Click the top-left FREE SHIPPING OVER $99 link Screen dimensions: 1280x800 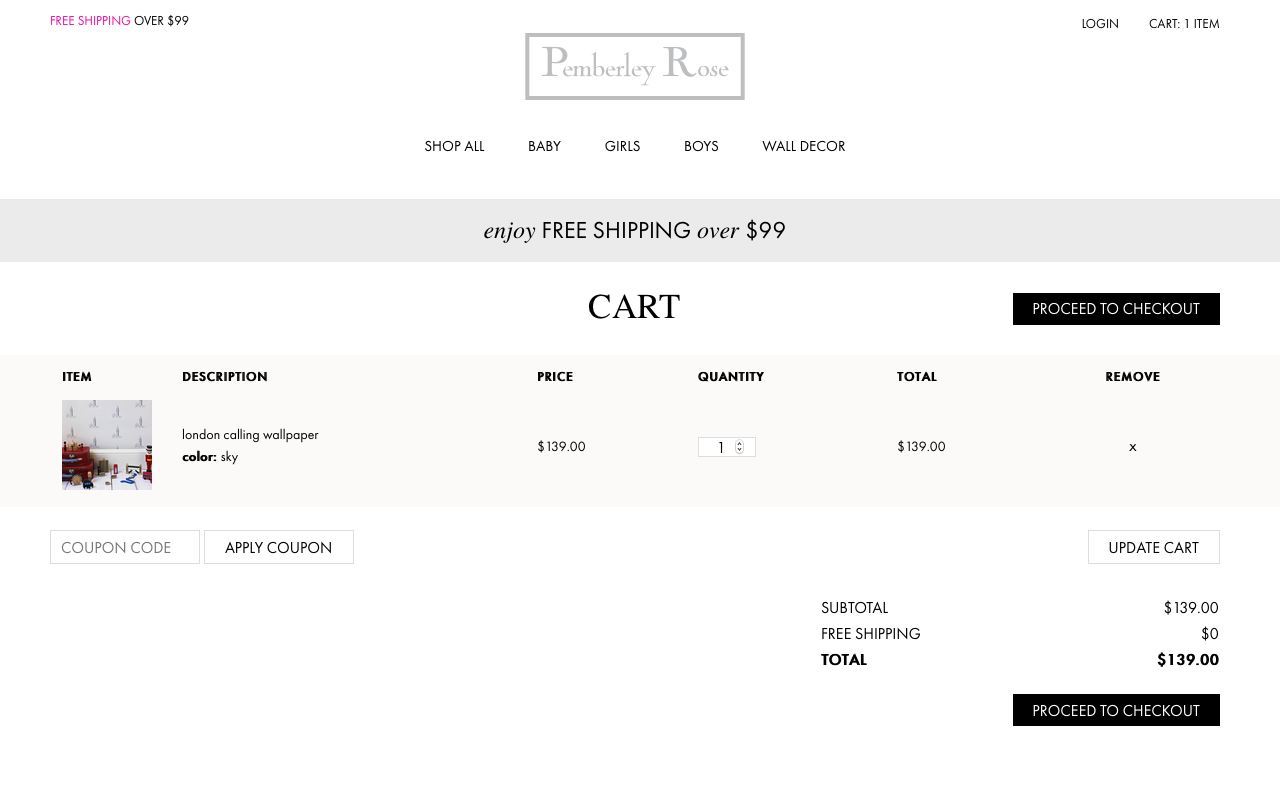[x=119, y=21]
